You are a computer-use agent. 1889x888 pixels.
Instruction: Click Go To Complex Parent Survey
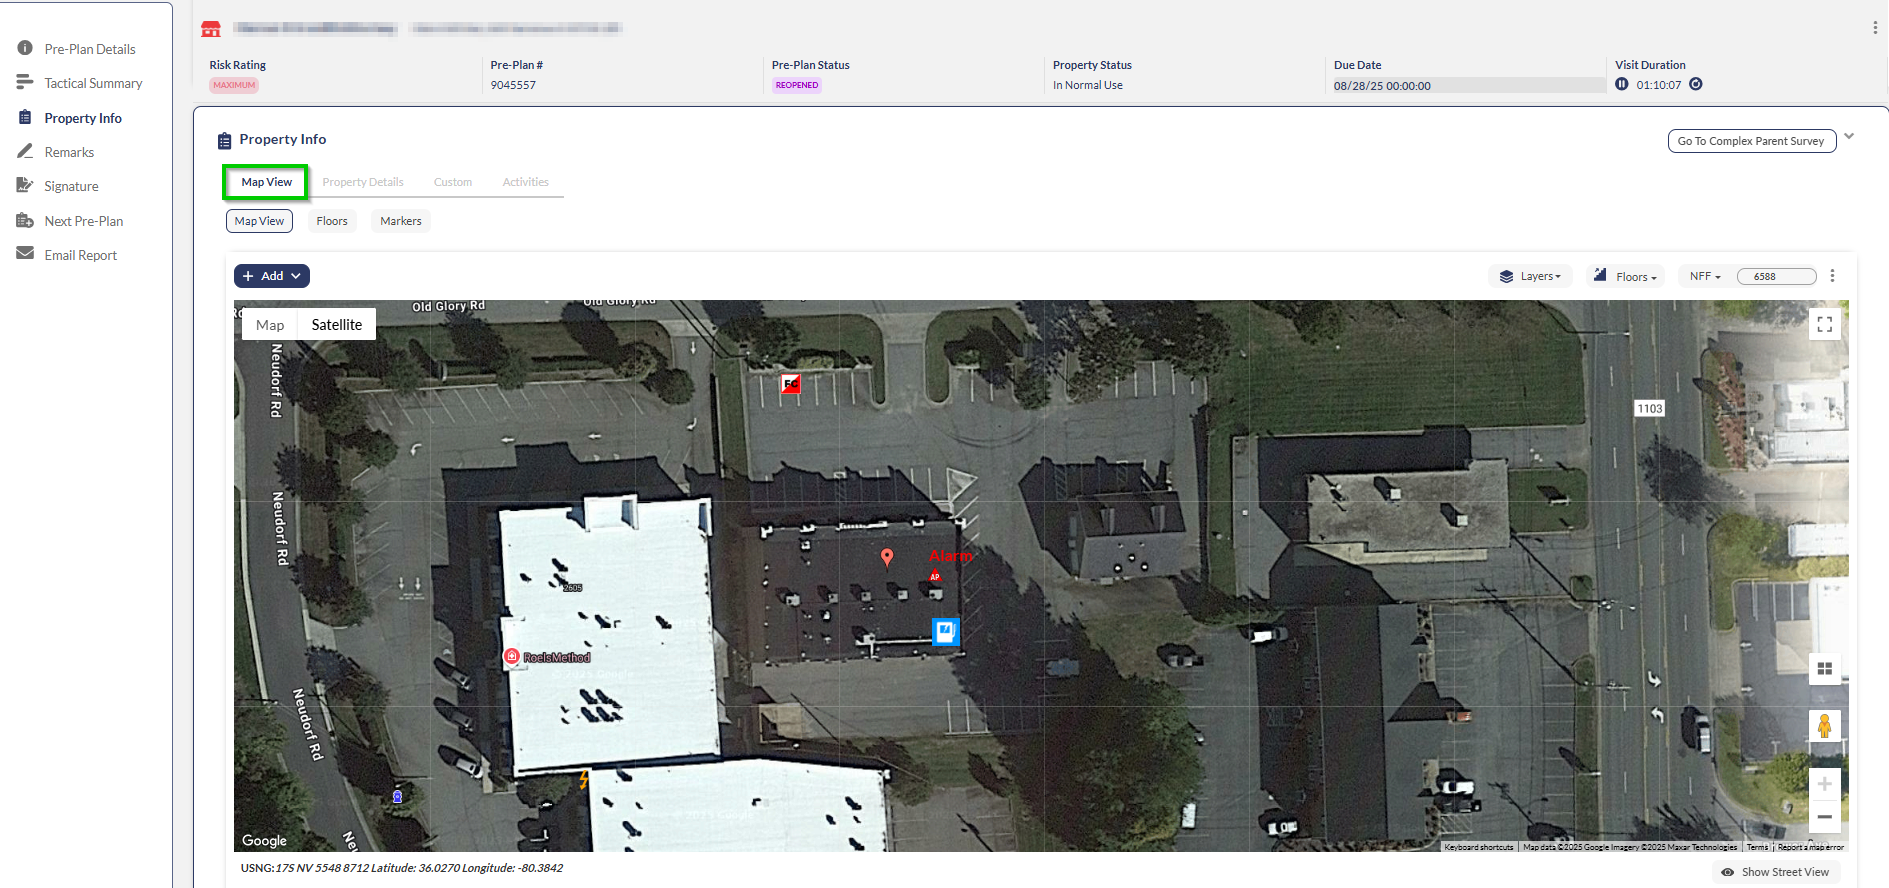coord(1750,141)
